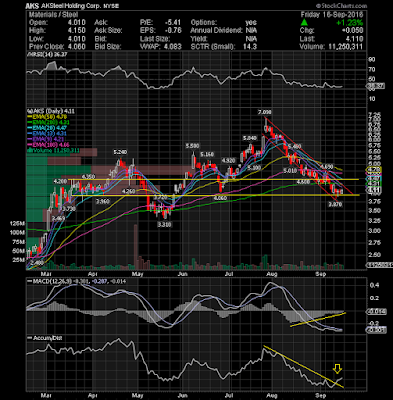The image size is (393, 400).
Task: Click the 70 level on RSI scale
Action: (372, 70)
